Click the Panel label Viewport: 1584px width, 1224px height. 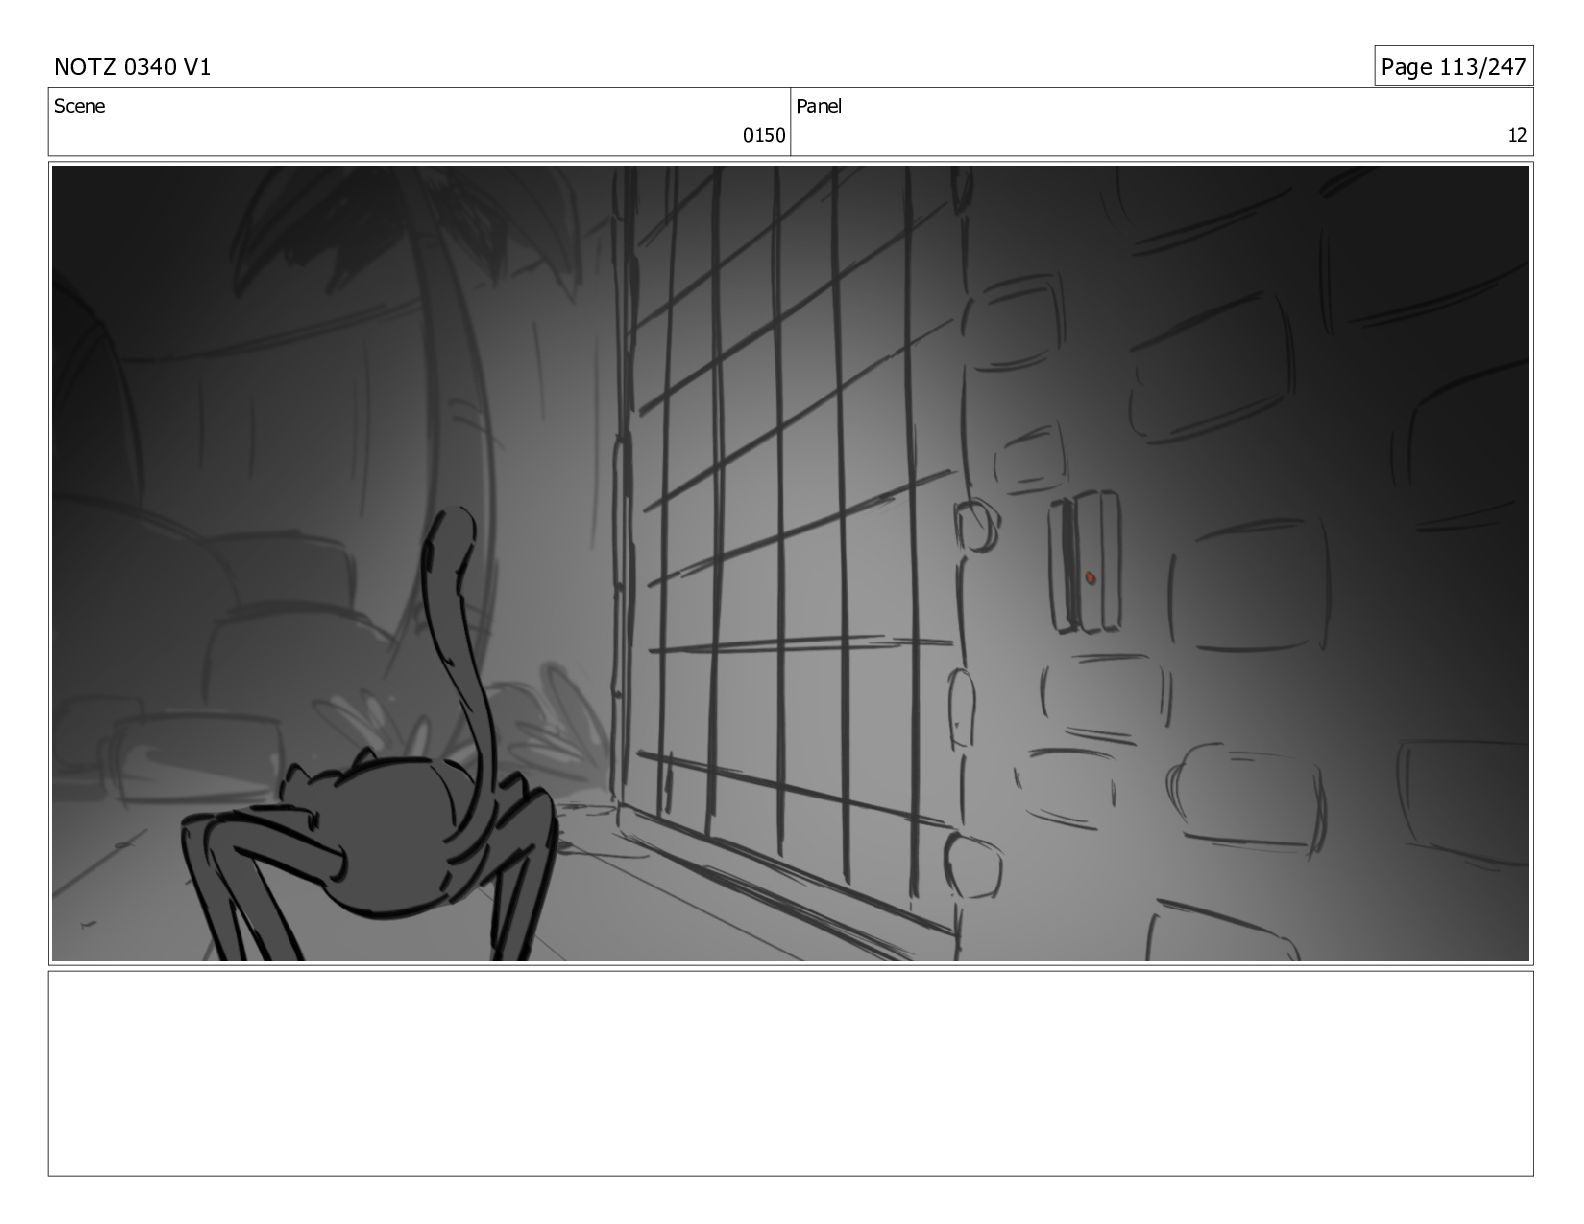coord(819,106)
